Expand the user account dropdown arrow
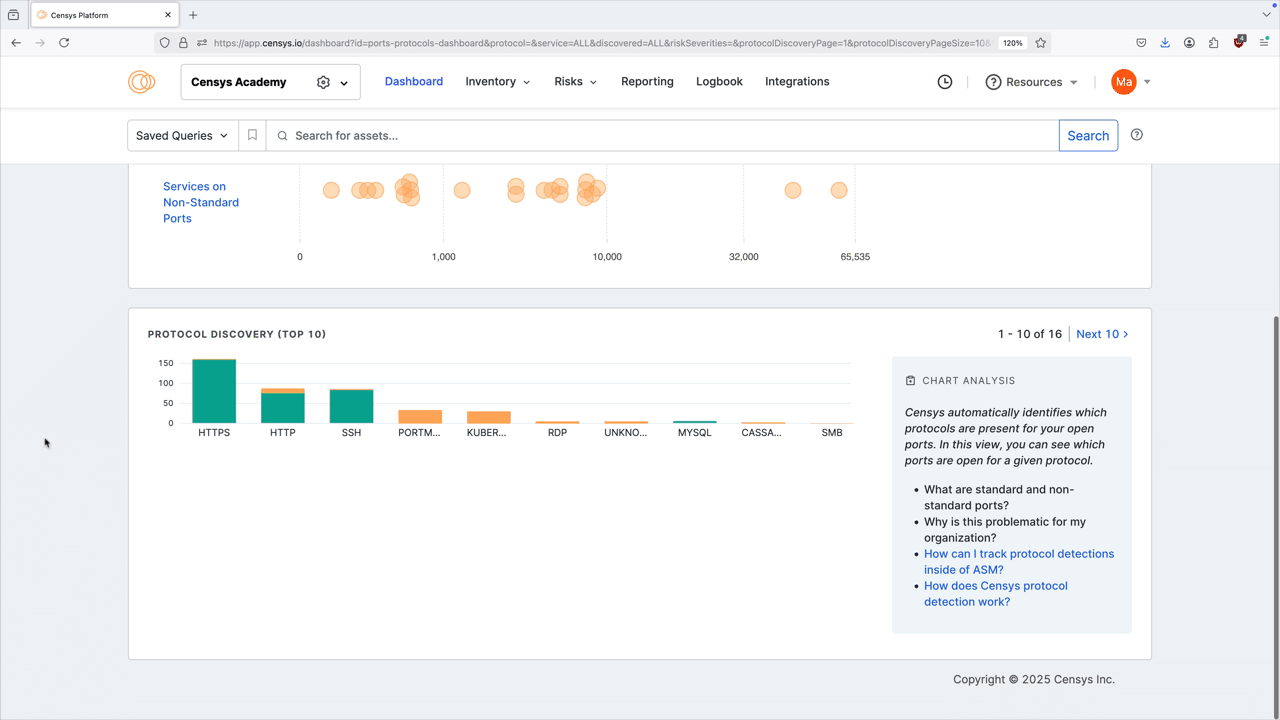The image size is (1280, 720). point(1147,82)
